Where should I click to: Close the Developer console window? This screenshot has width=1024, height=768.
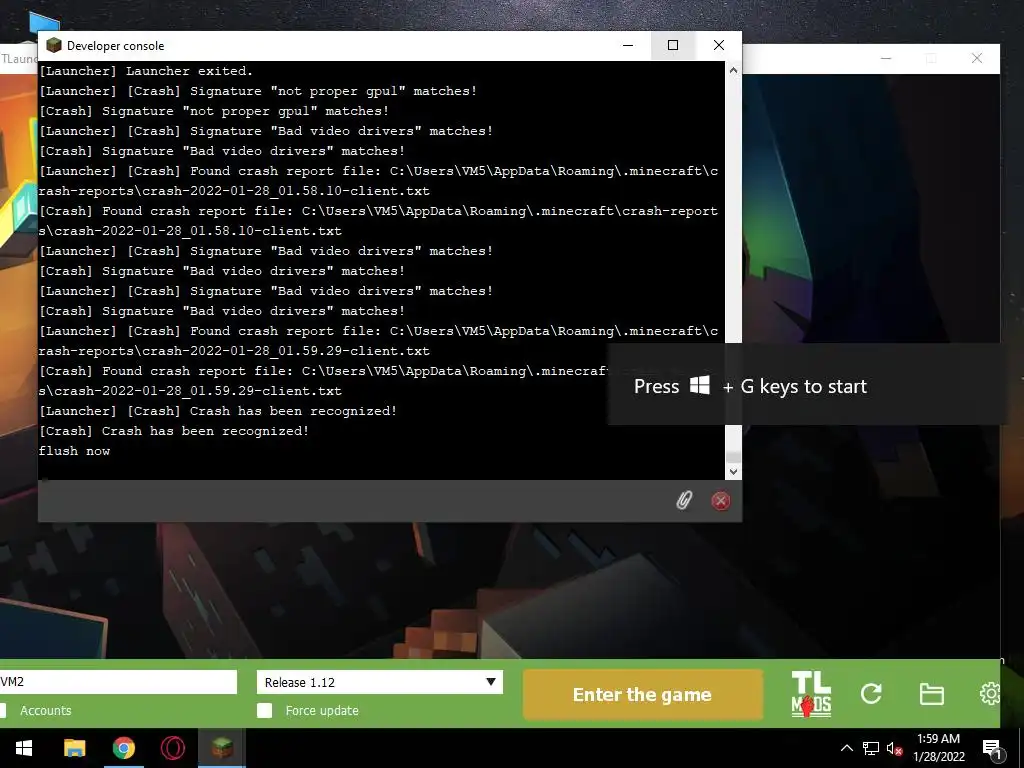719,45
